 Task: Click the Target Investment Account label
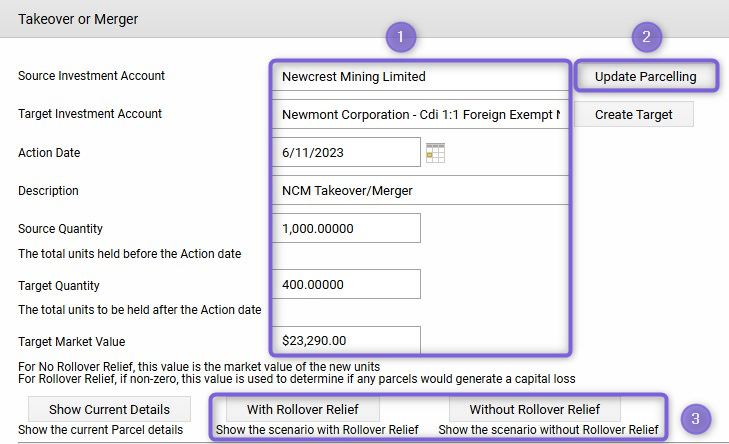click(x=90, y=114)
